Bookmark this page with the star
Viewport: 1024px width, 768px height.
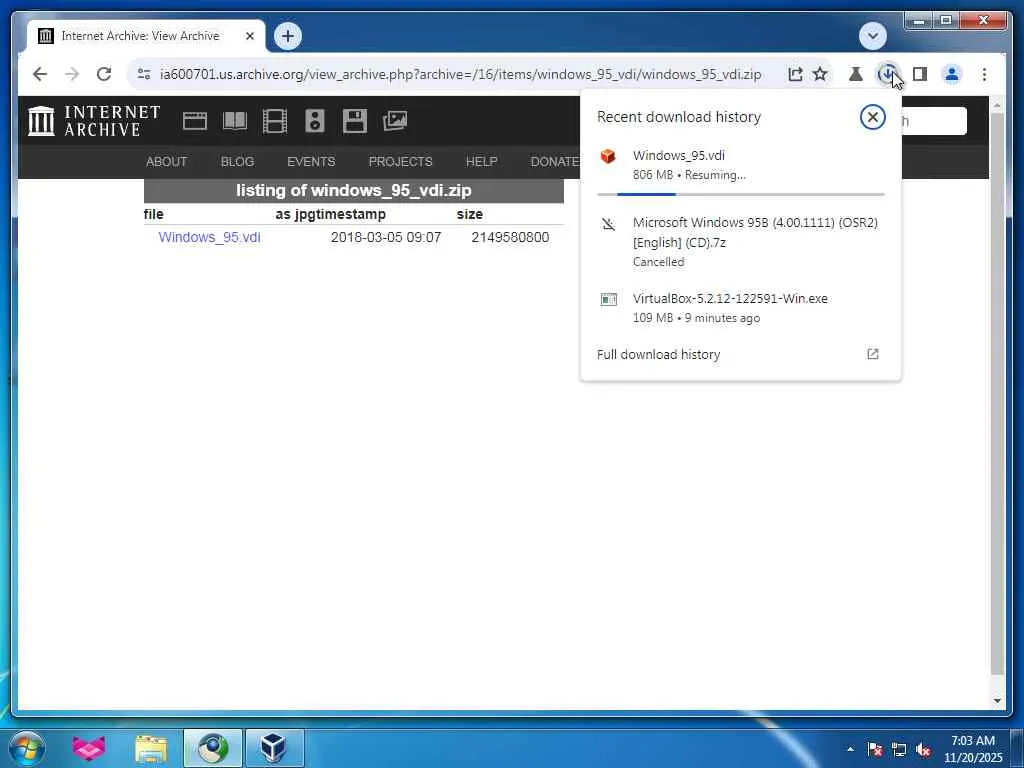(820, 74)
